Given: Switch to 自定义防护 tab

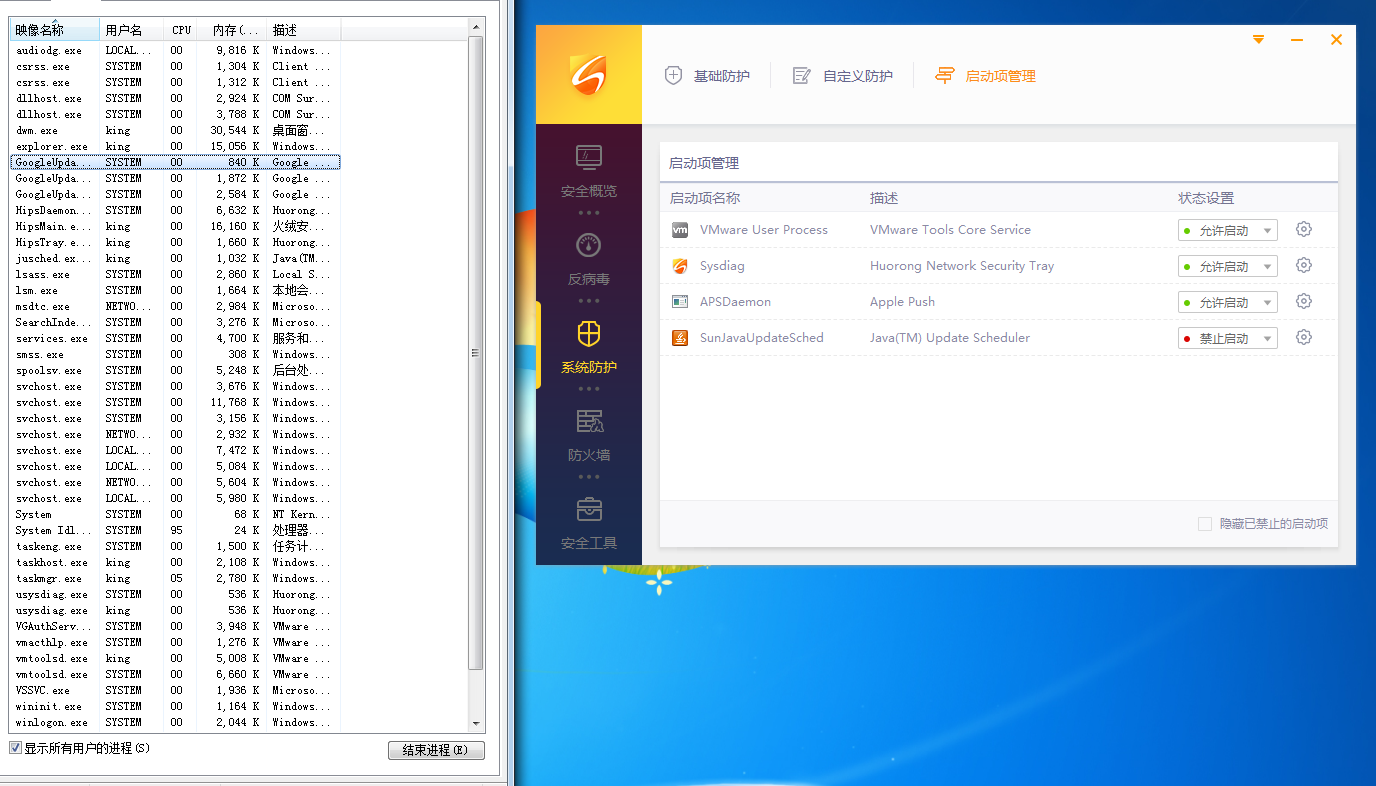Looking at the screenshot, I should pos(842,76).
